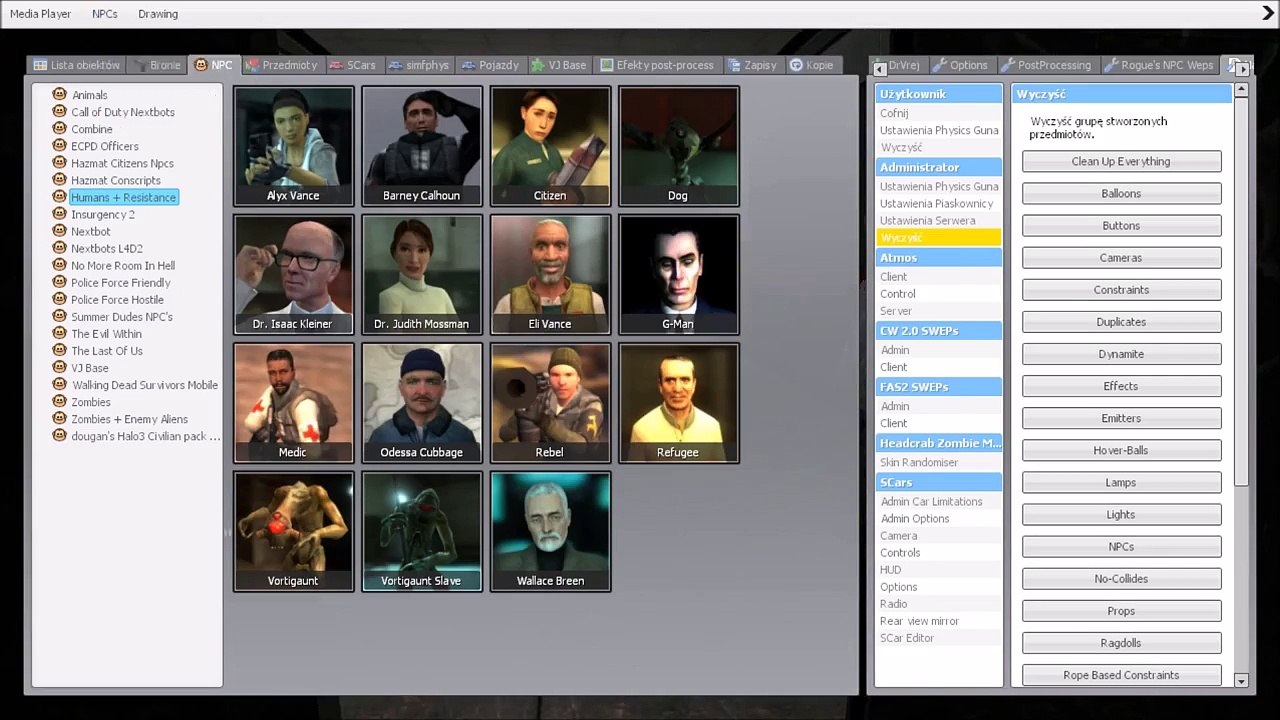The width and height of the screenshot is (1280, 720).
Task: Click the monkey icon beside Nextbots L4D2
Action: point(60,248)
